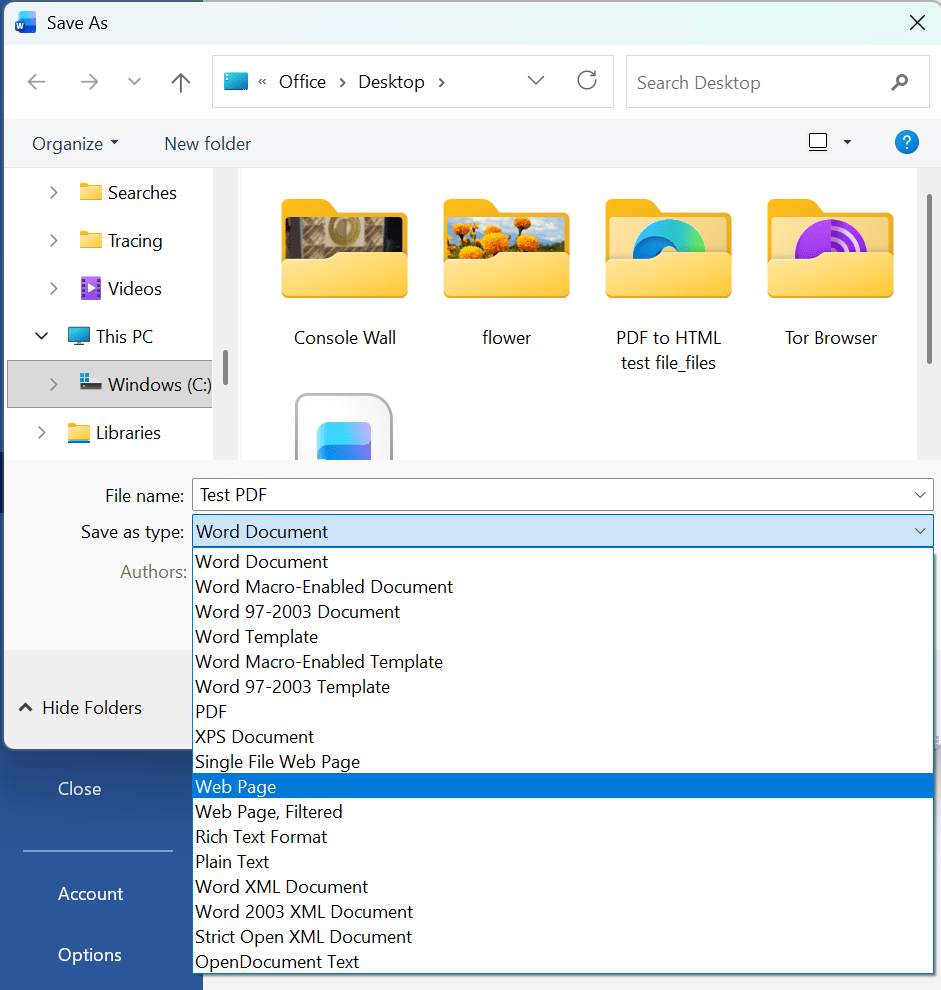This screenshot has width=941, height=990.
Task: Click the Back navigation arrow
Action: [x=37, y=82]
